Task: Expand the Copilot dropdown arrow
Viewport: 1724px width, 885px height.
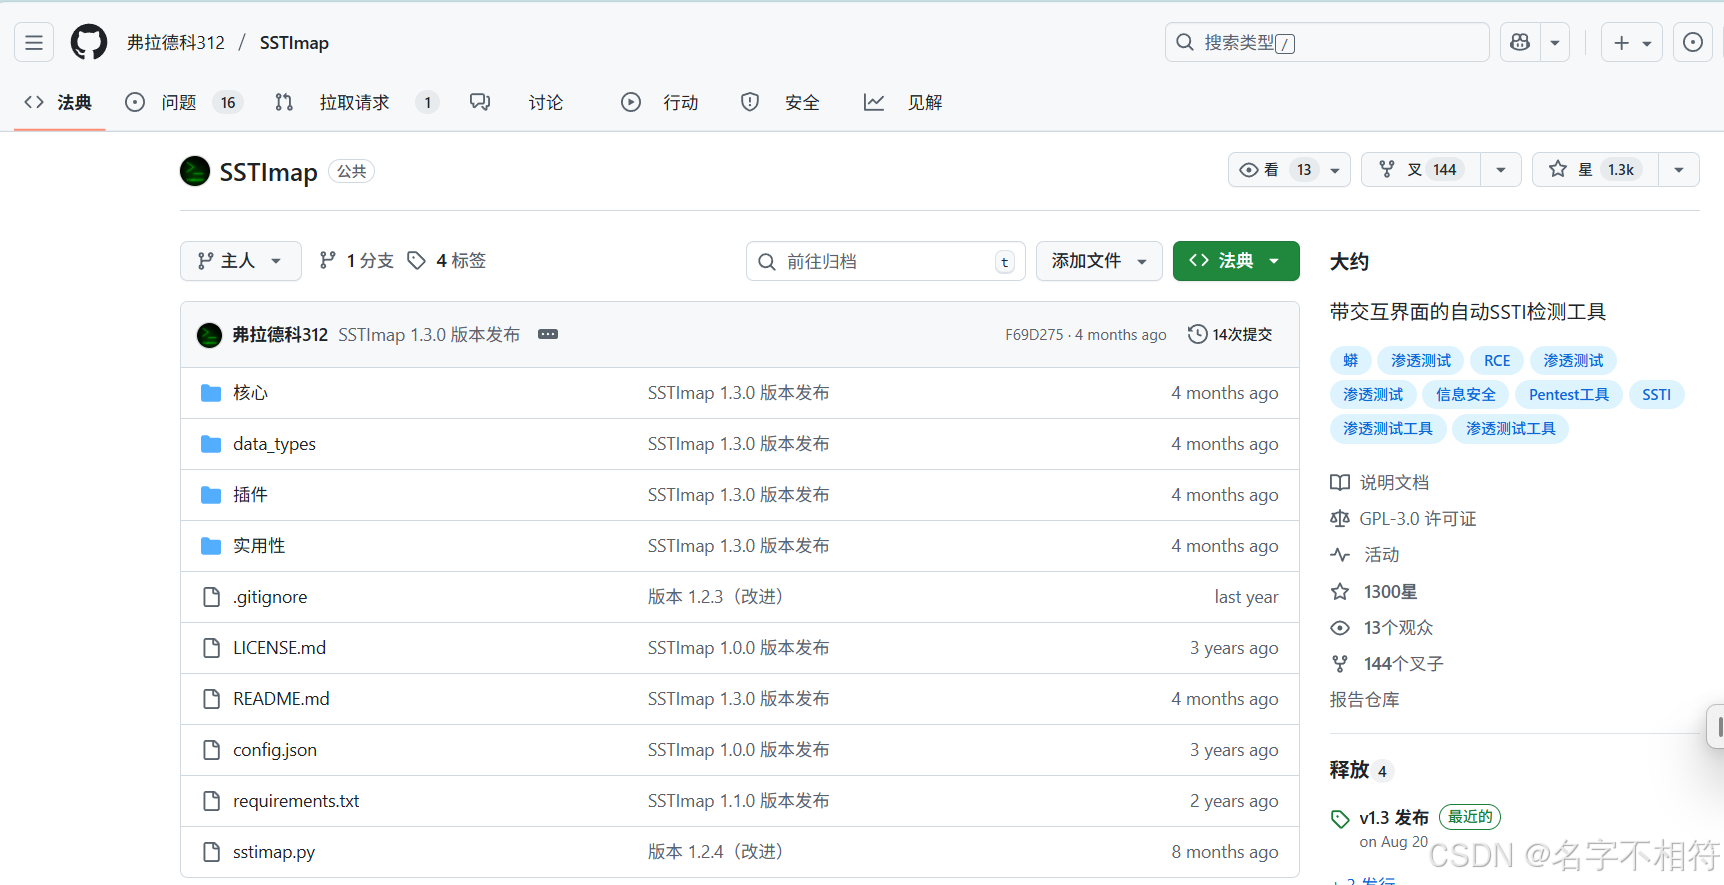Action: click(x=1555, y=42)
